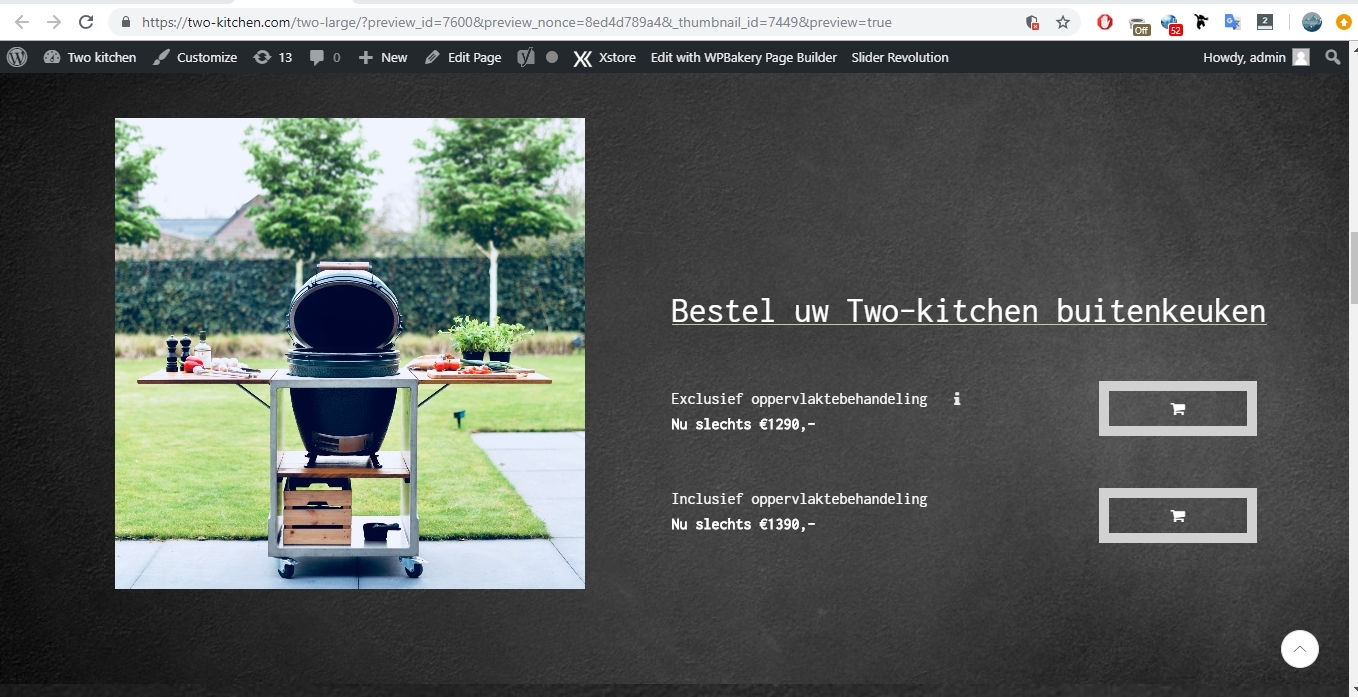
Task: Open the New content menu
Action: click(383, 57)
